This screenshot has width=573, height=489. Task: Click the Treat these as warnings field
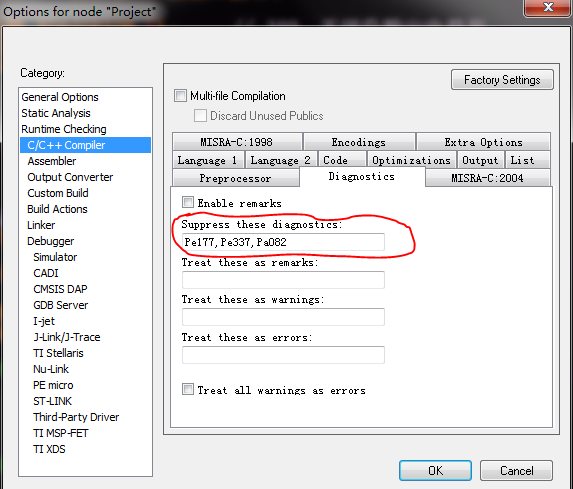pyautogui.click(x=283, y=317)
